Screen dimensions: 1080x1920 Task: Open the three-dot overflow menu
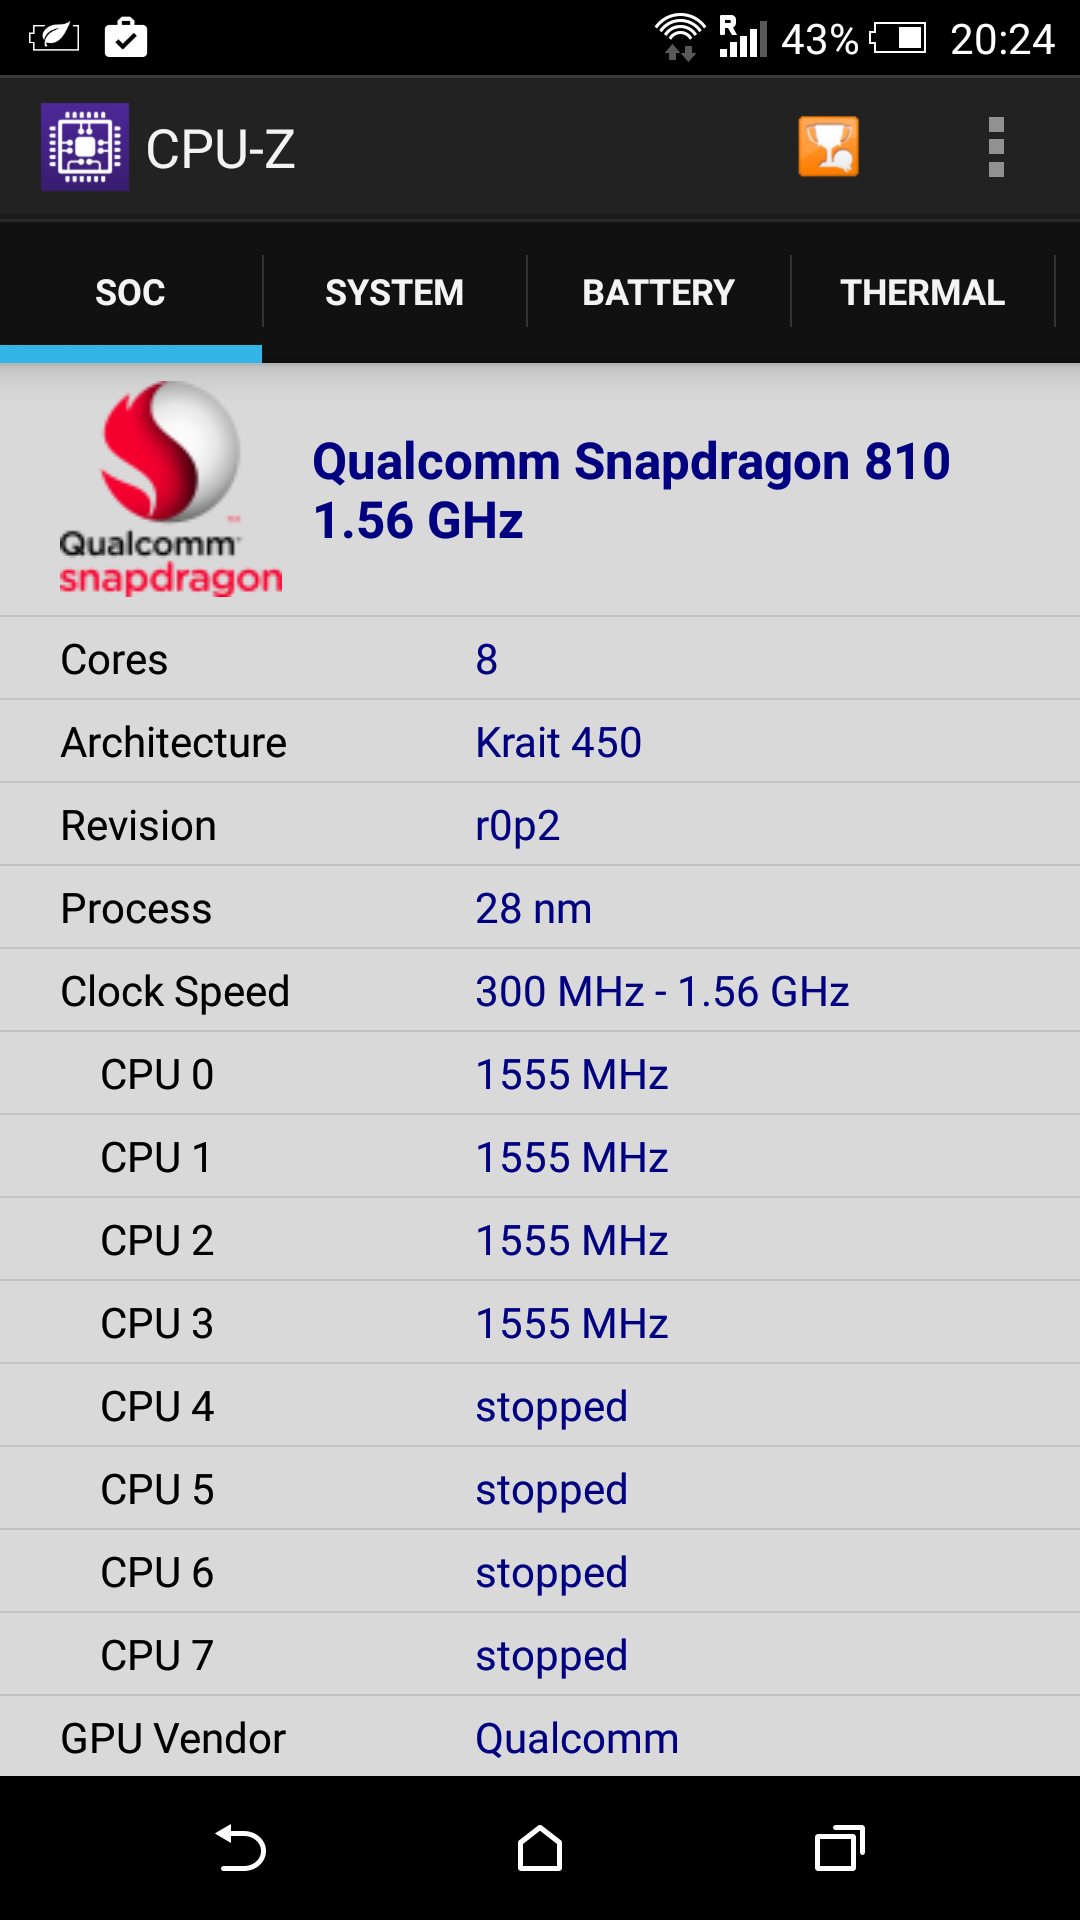[995, 147]
